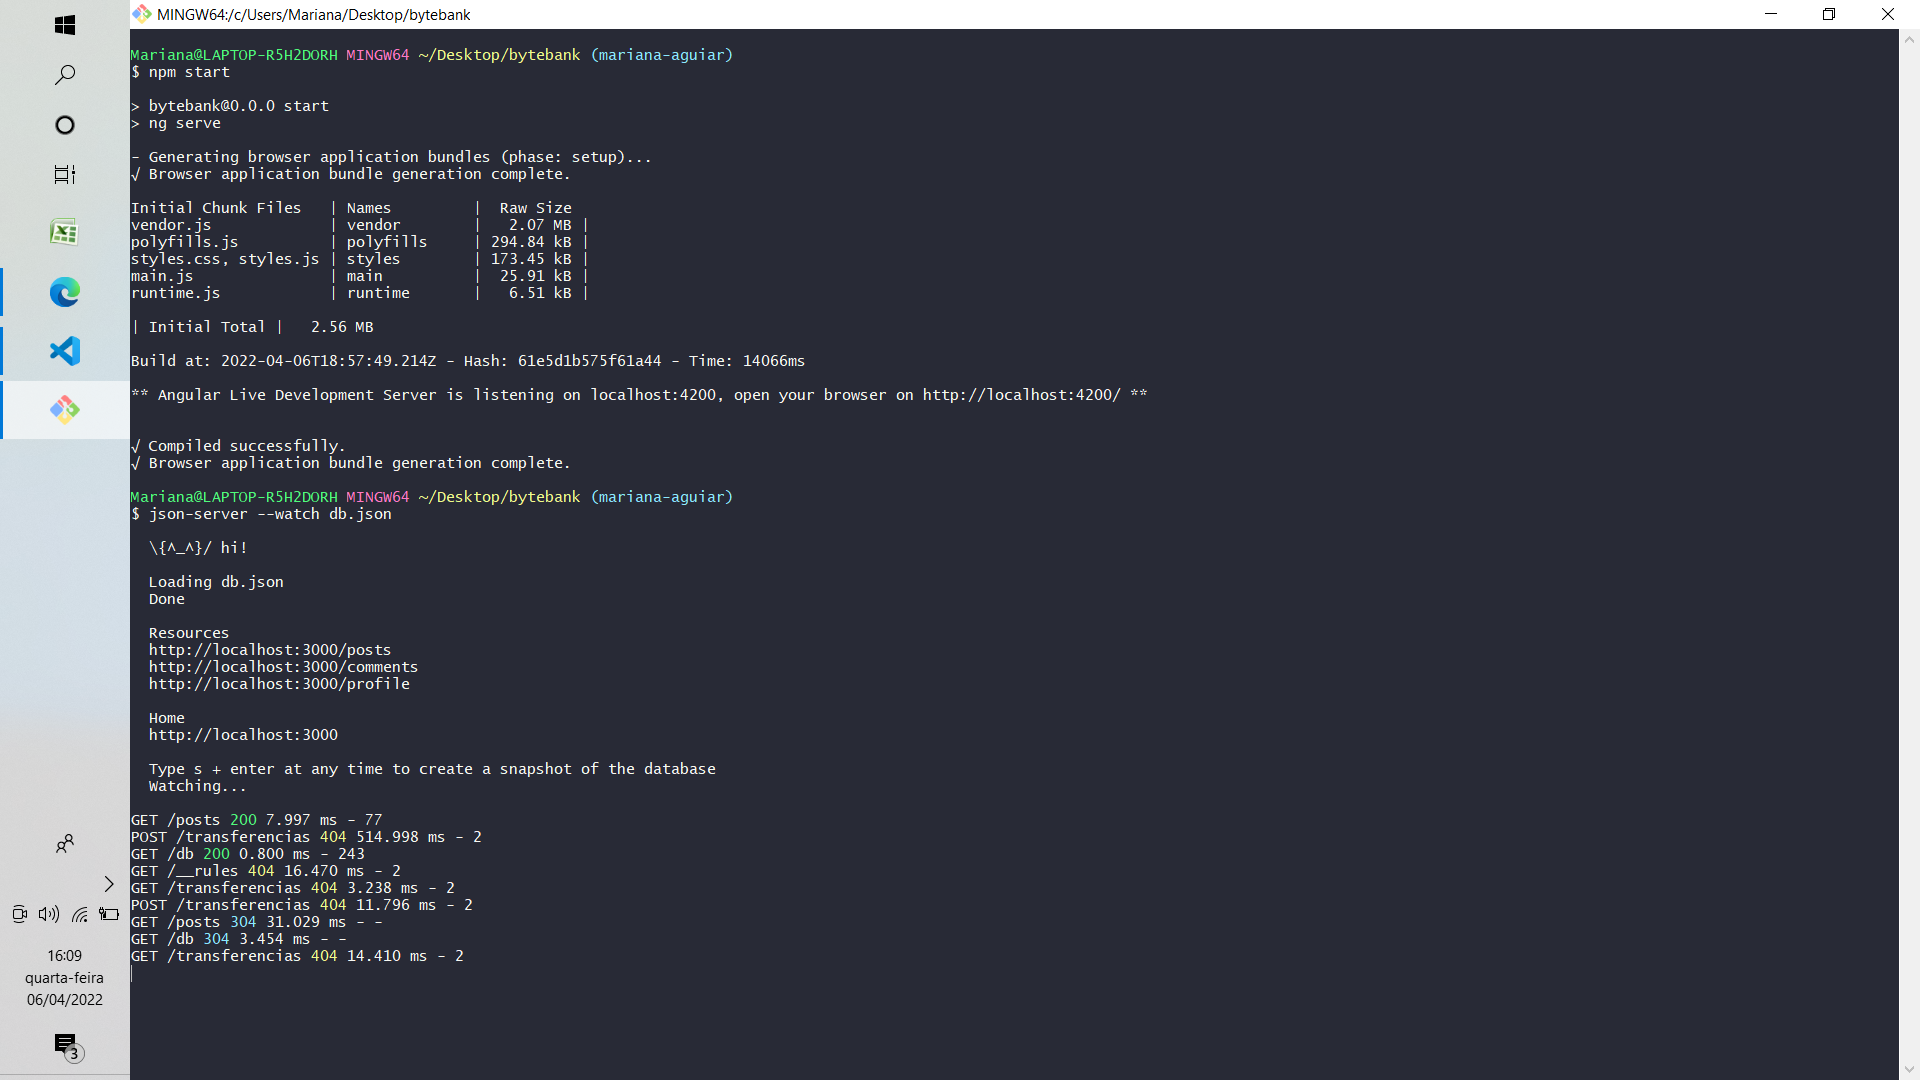Screen dimensions: 1920x1080
Task: Open Meet Now tray icon
Action: [19, 914]
